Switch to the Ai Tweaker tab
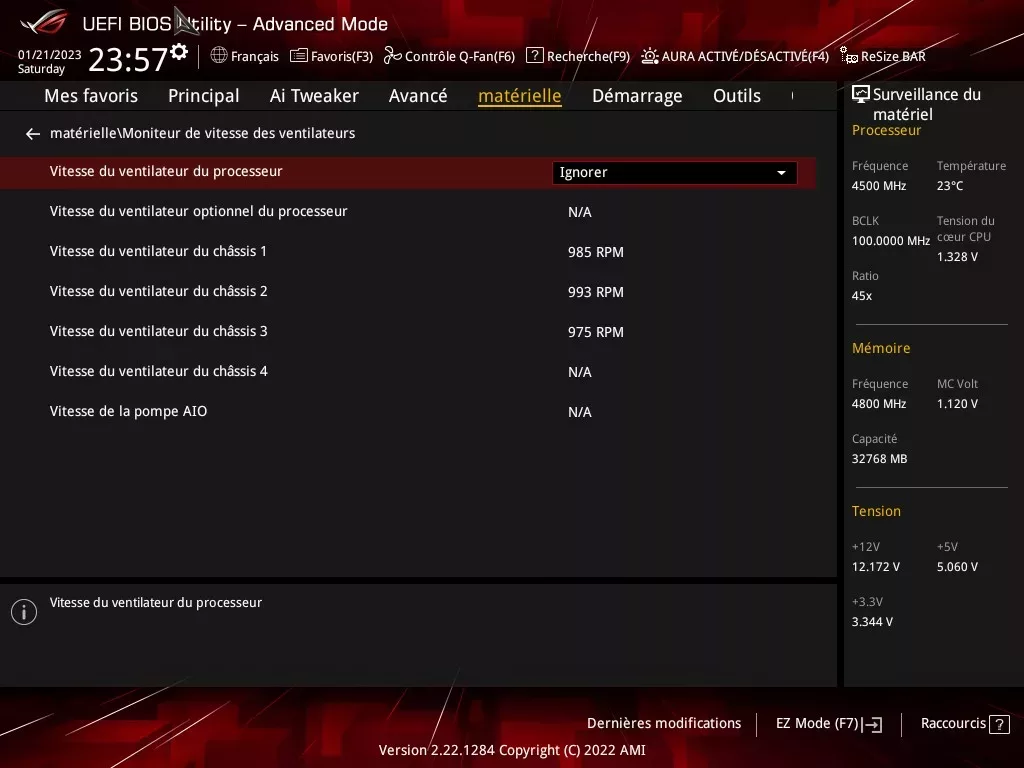 coord(314,95)
